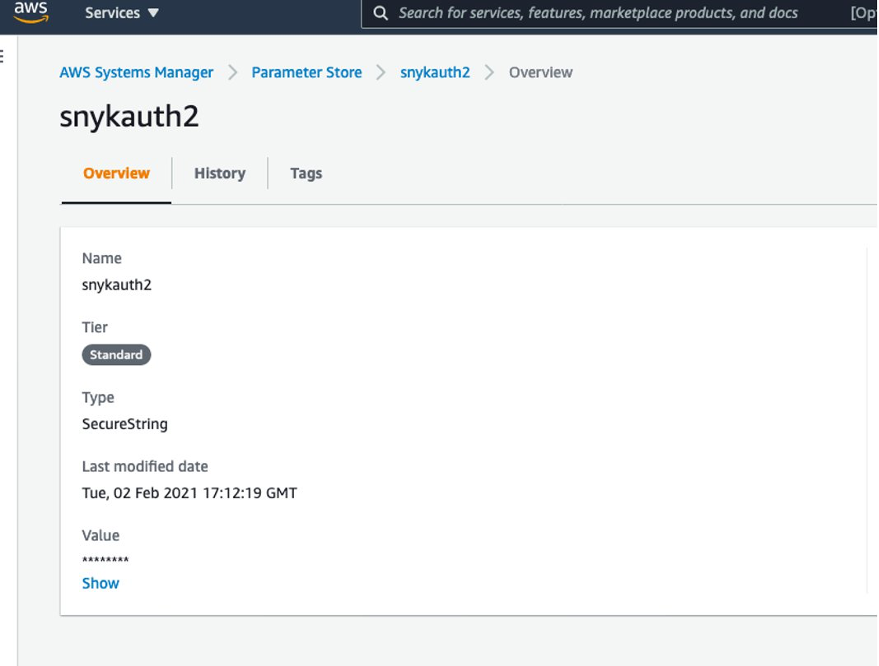Switch to the Tags tab
The height and width of the screenshot is (666, 879).
306,174
